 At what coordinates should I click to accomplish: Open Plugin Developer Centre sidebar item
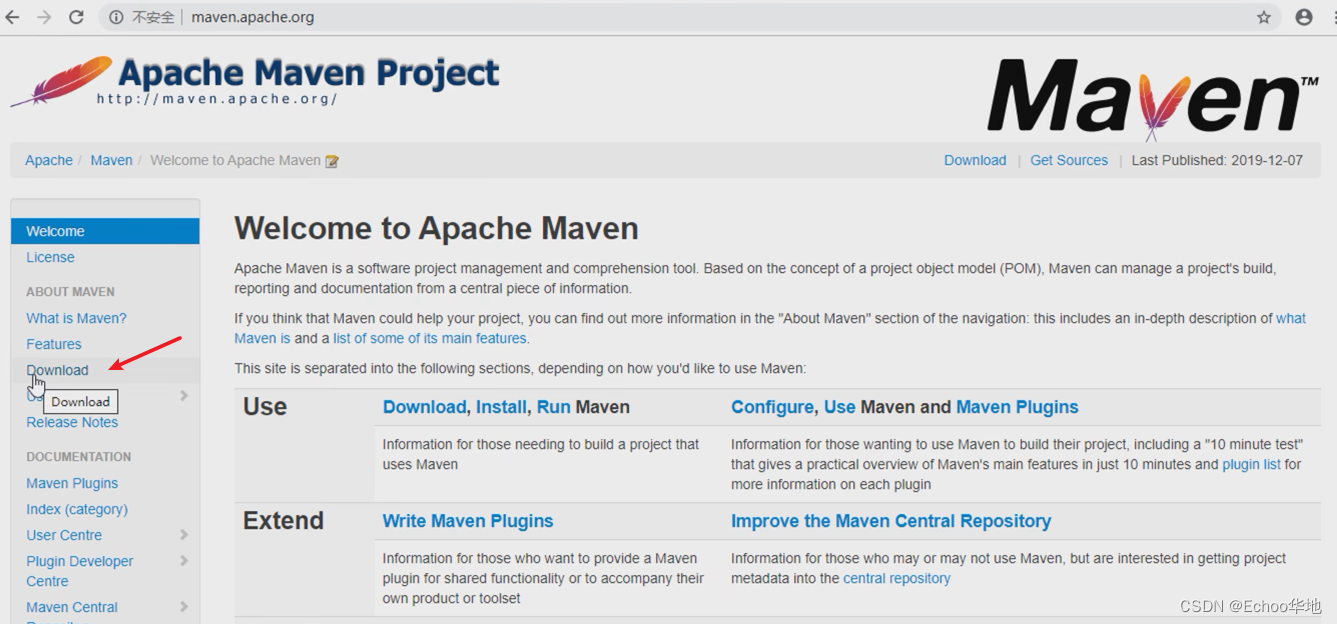click(x=80, y=571)
